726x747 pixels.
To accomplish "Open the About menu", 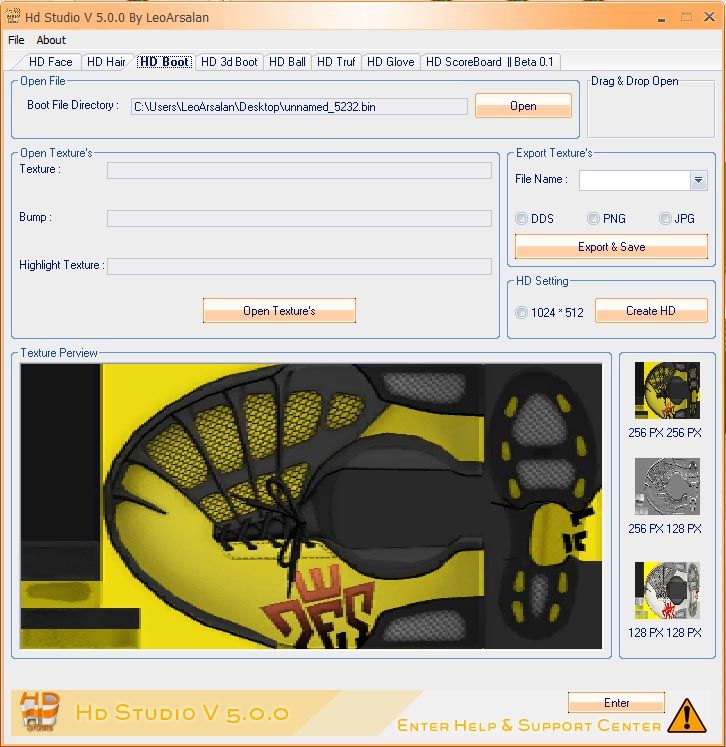I will [51, 40].
